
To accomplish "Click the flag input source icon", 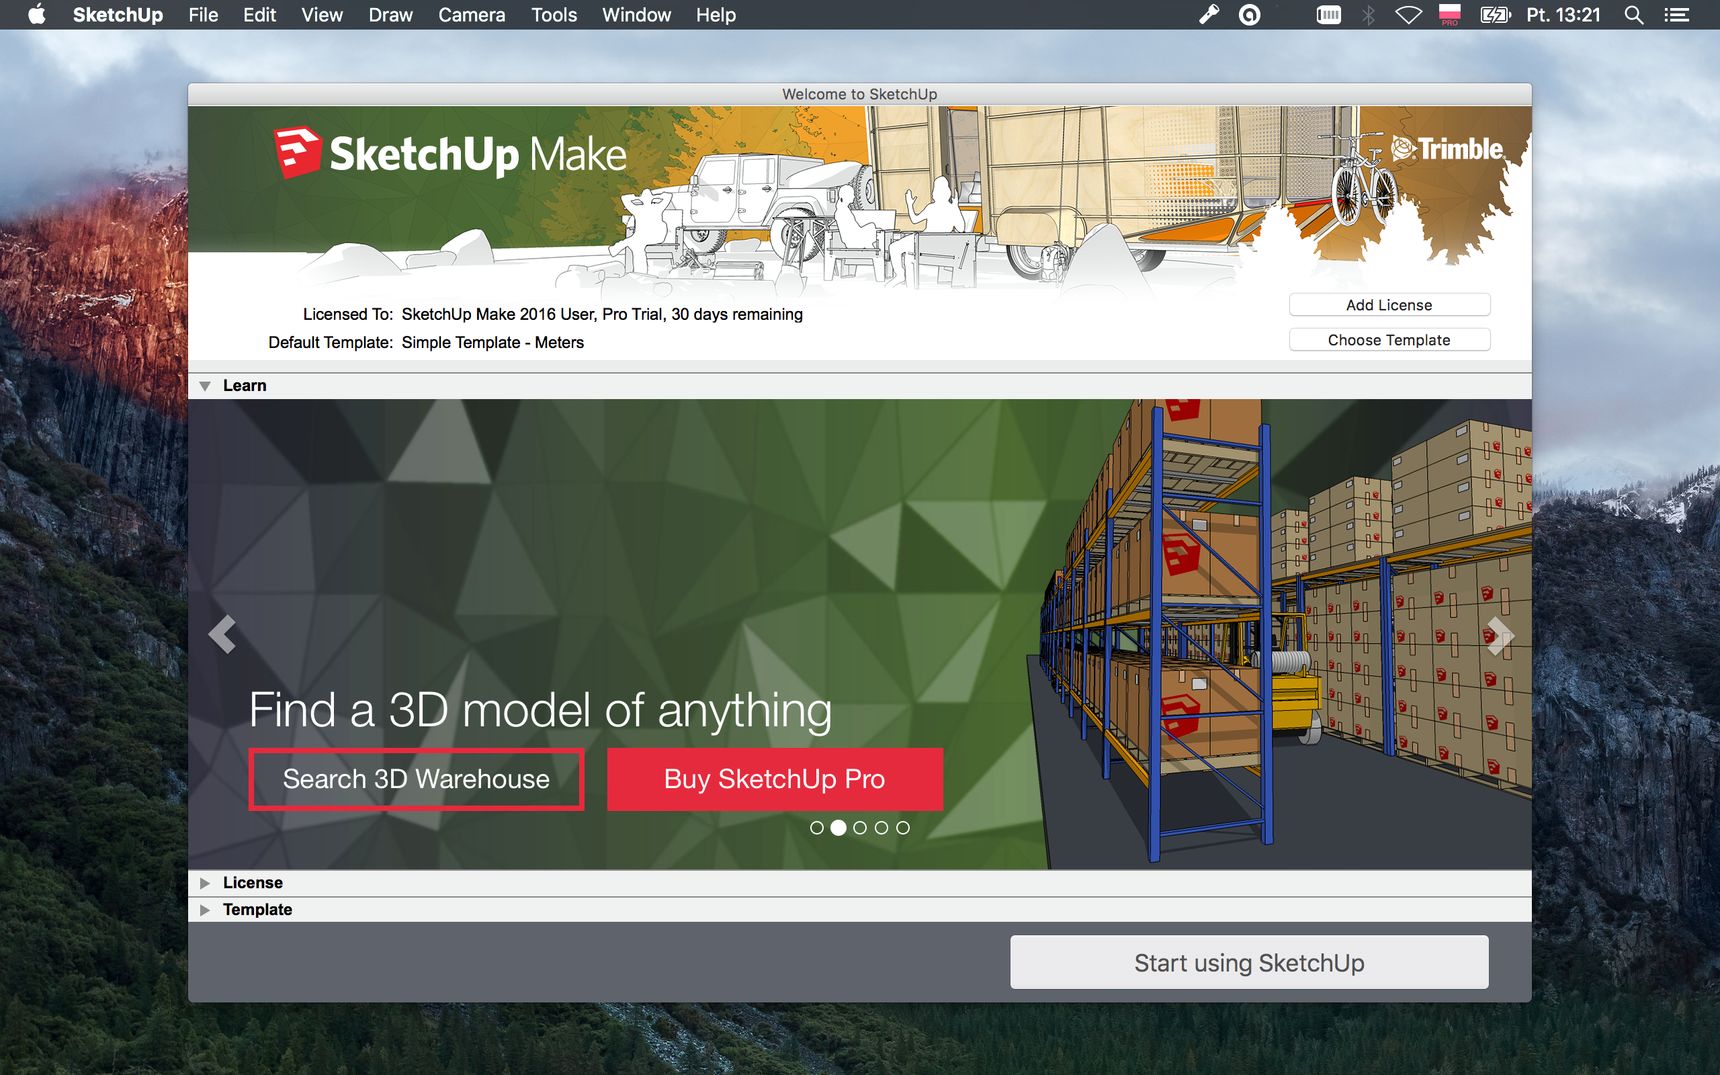I will click(x=1449, y=14).
